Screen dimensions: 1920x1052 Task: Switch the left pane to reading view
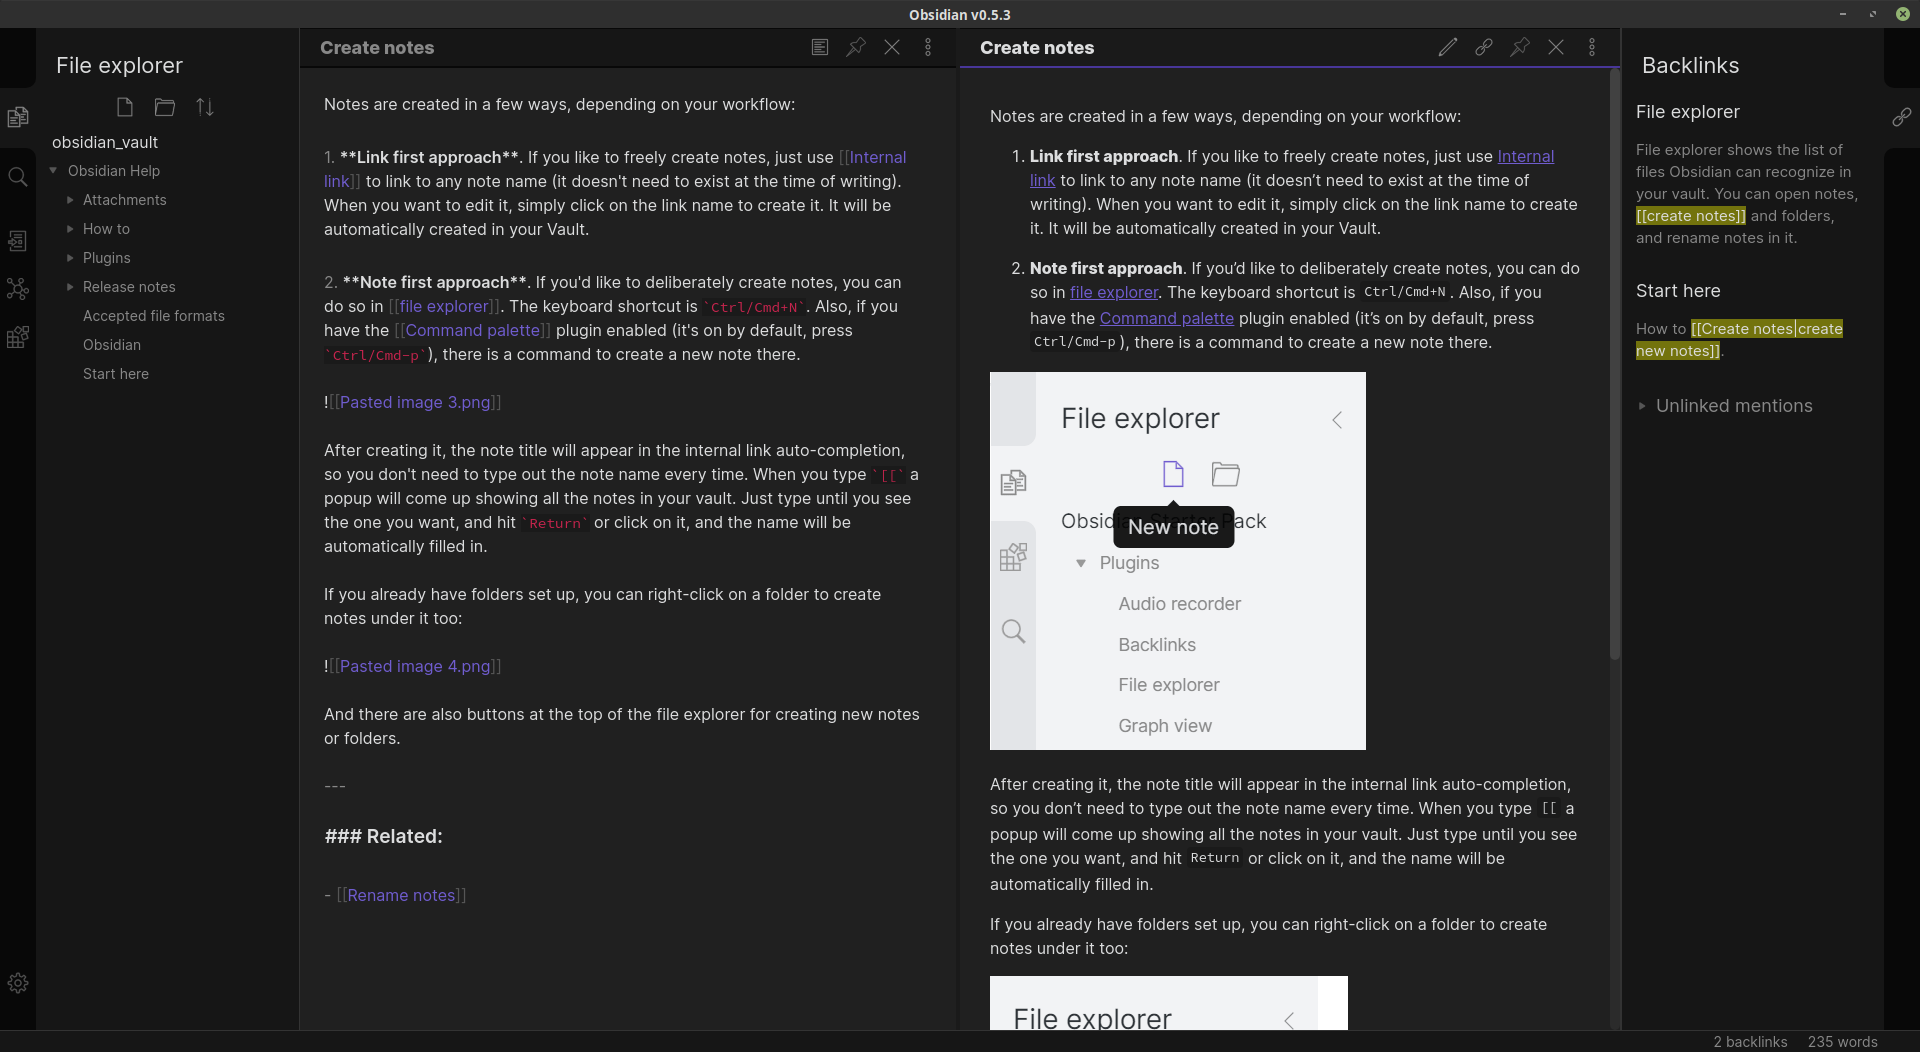(819, 47)
